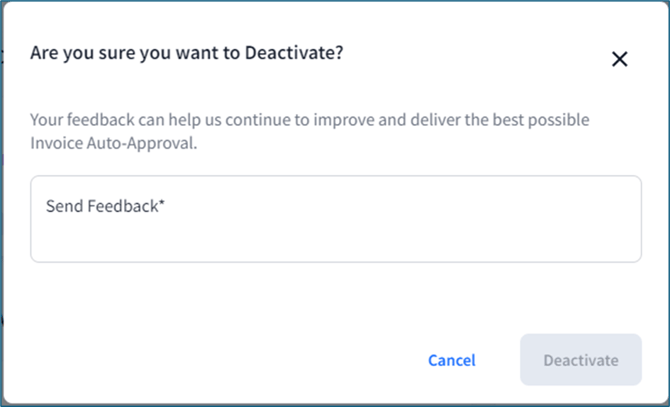Click the X icon in dialog header
The image size is (670, 407).
point(619,59)
